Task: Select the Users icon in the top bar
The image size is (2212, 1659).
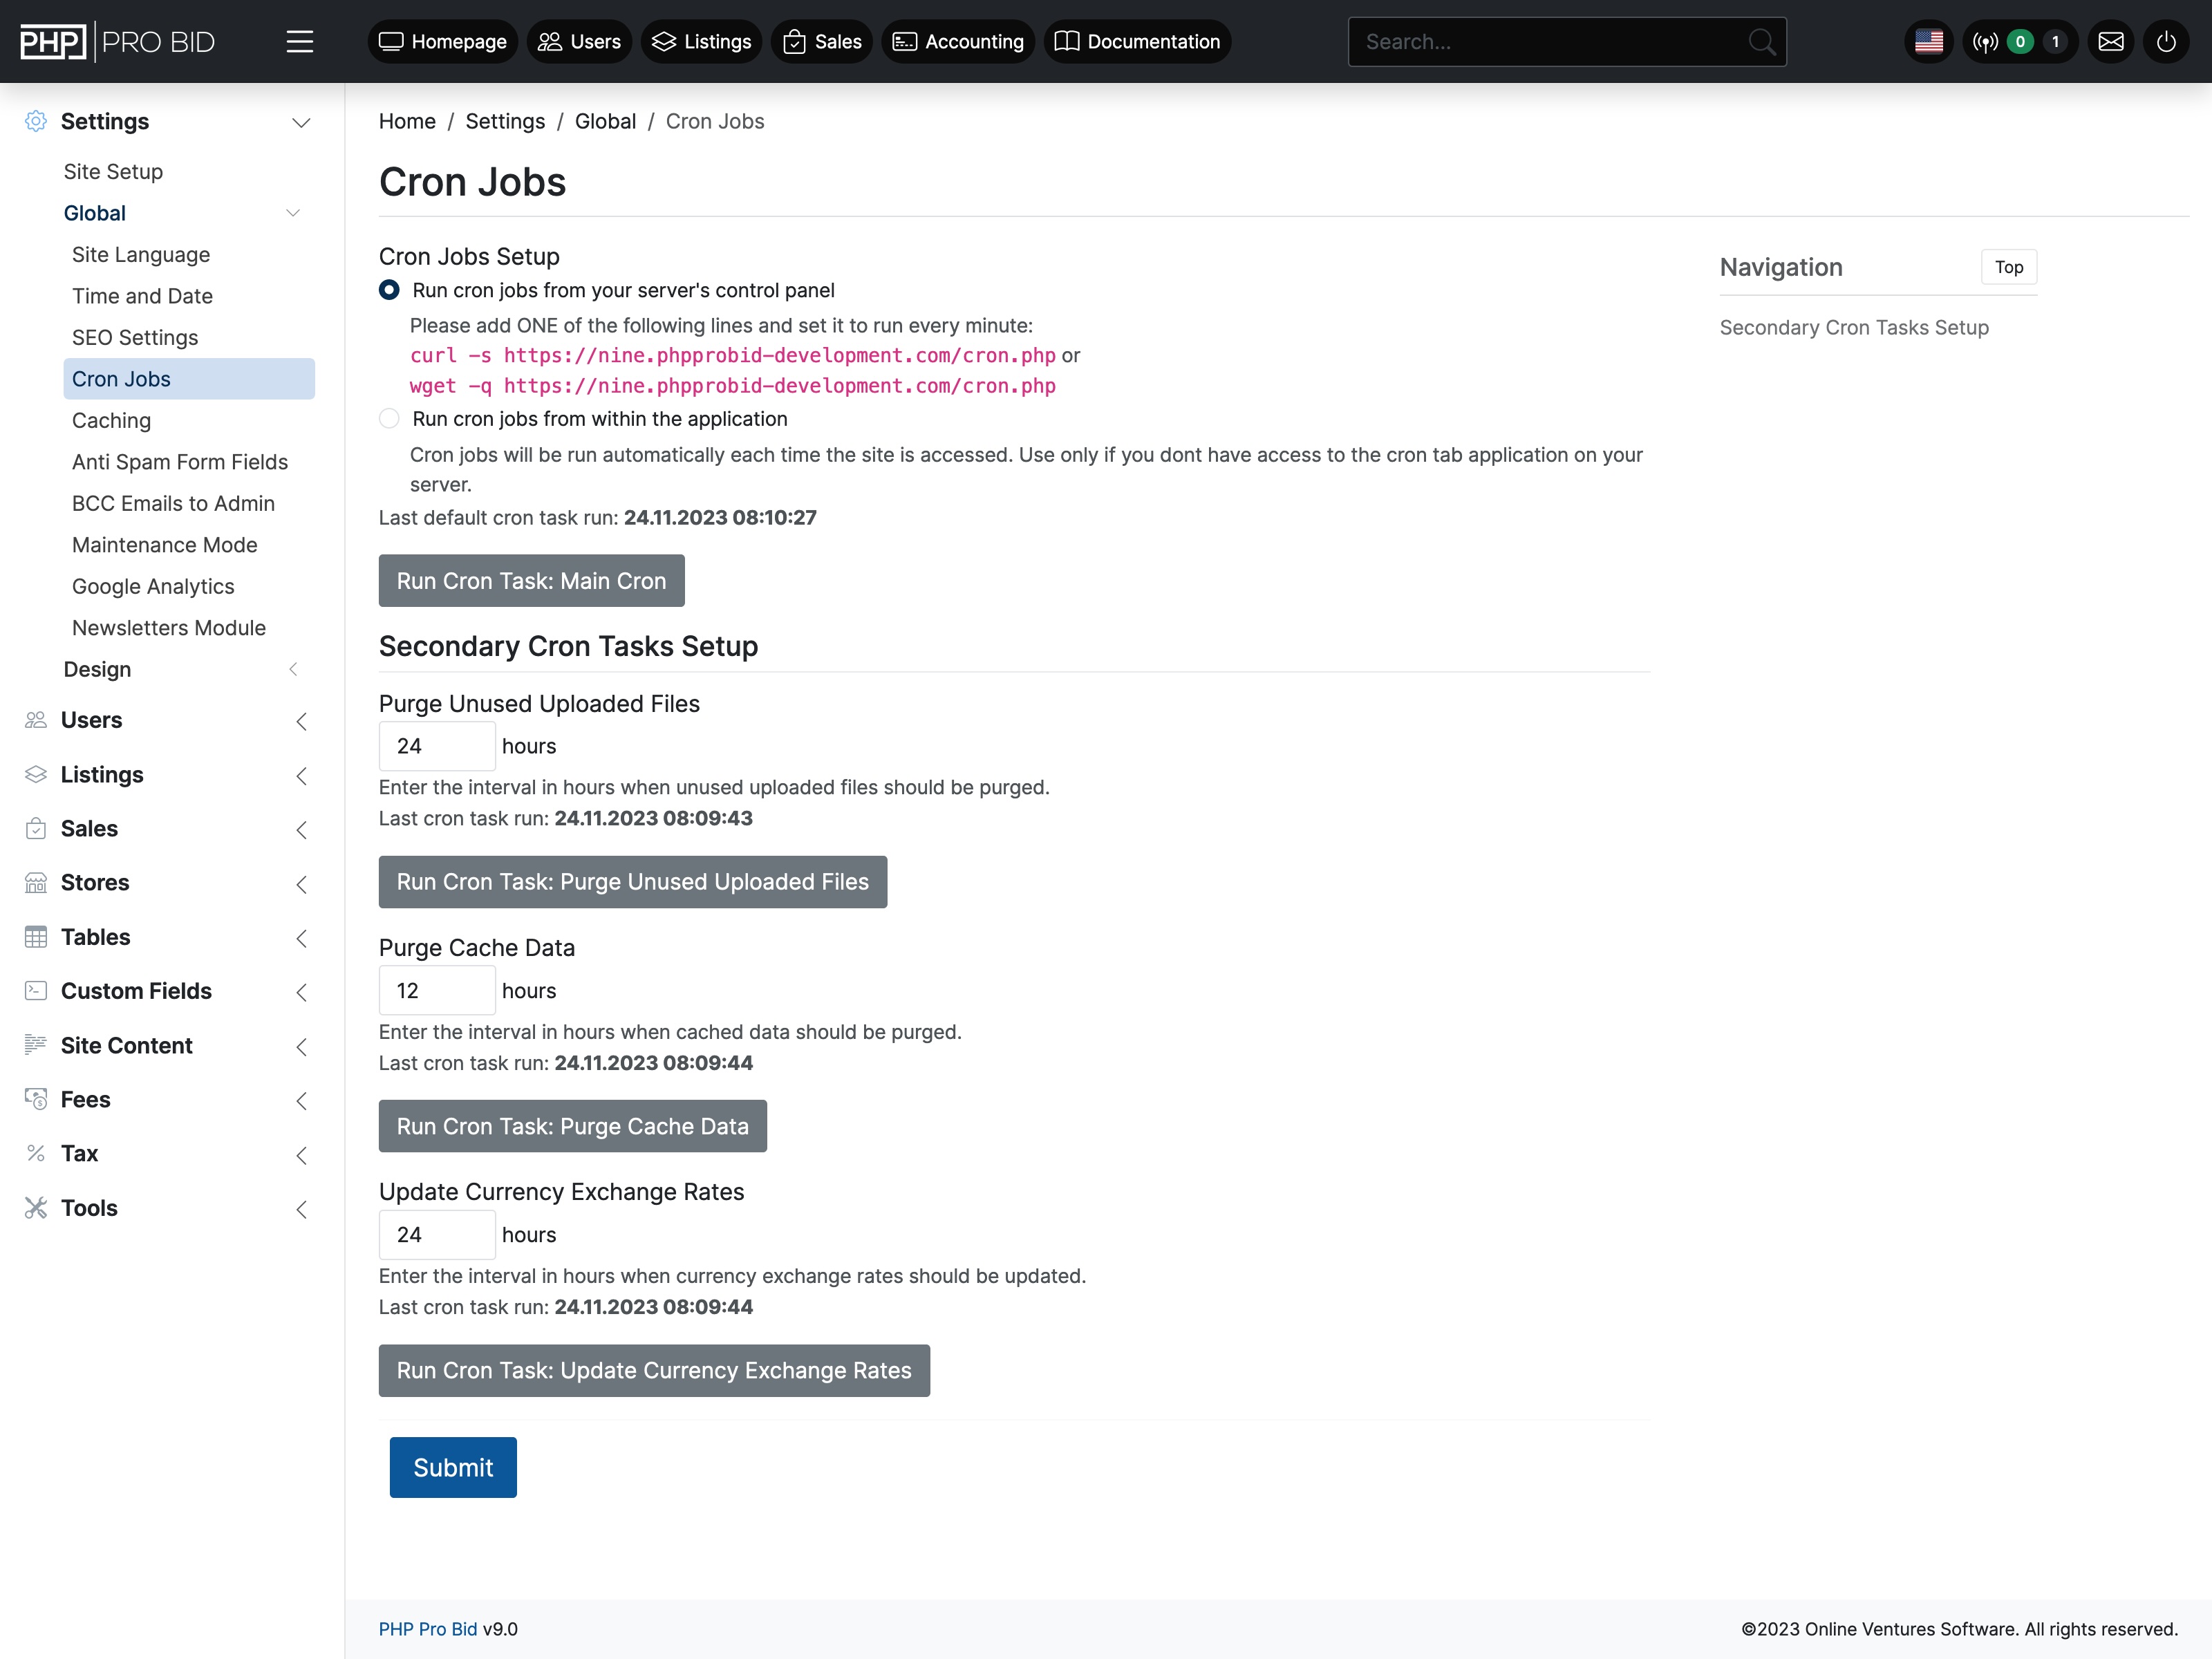Action: coord(579,41)
